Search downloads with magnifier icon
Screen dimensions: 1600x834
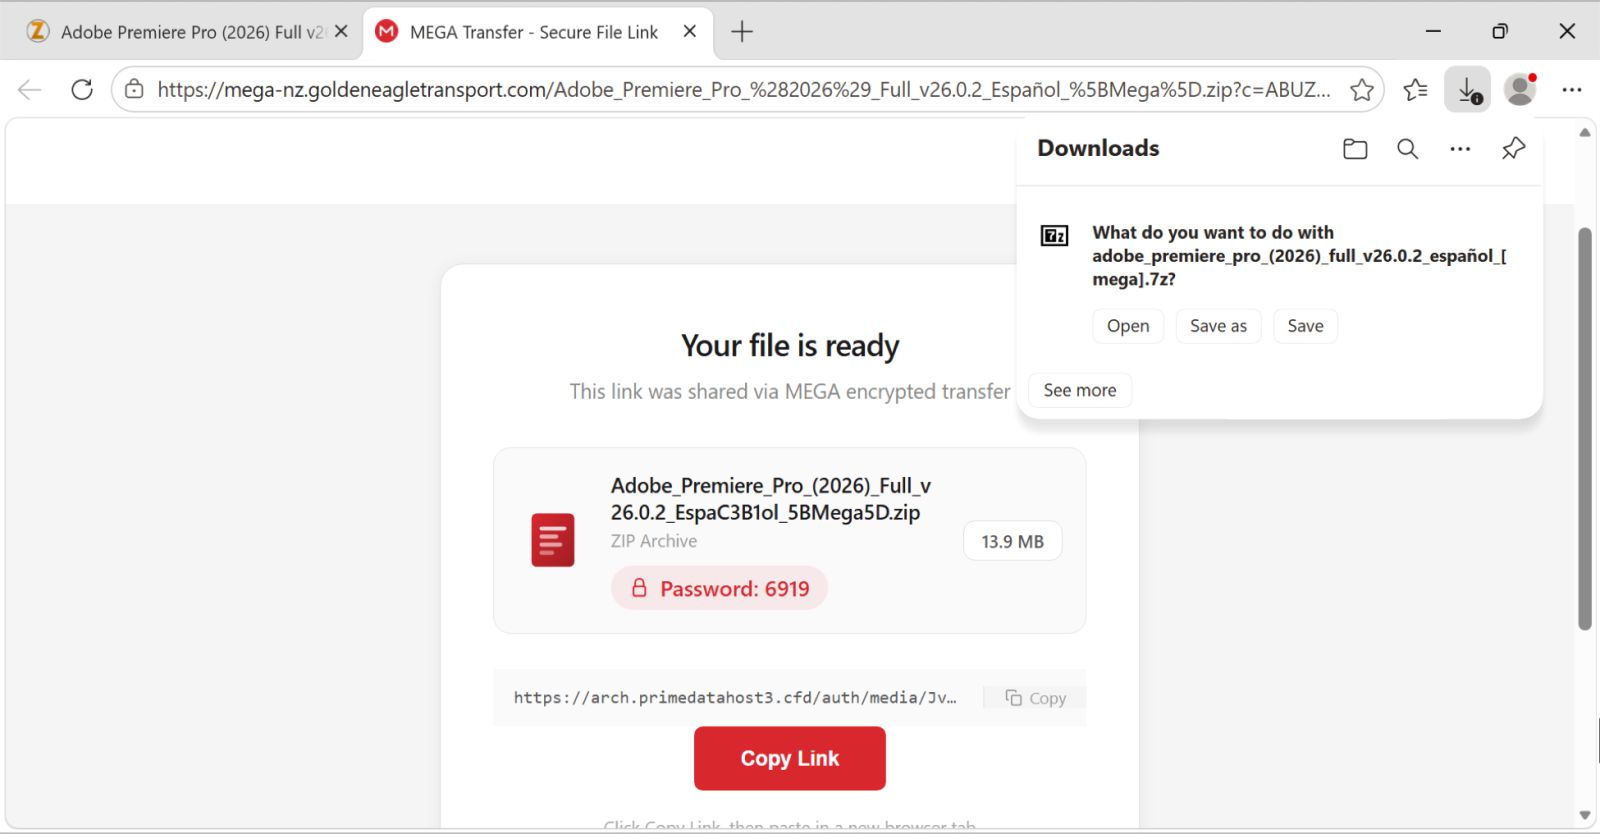[x=1407, y=149]
